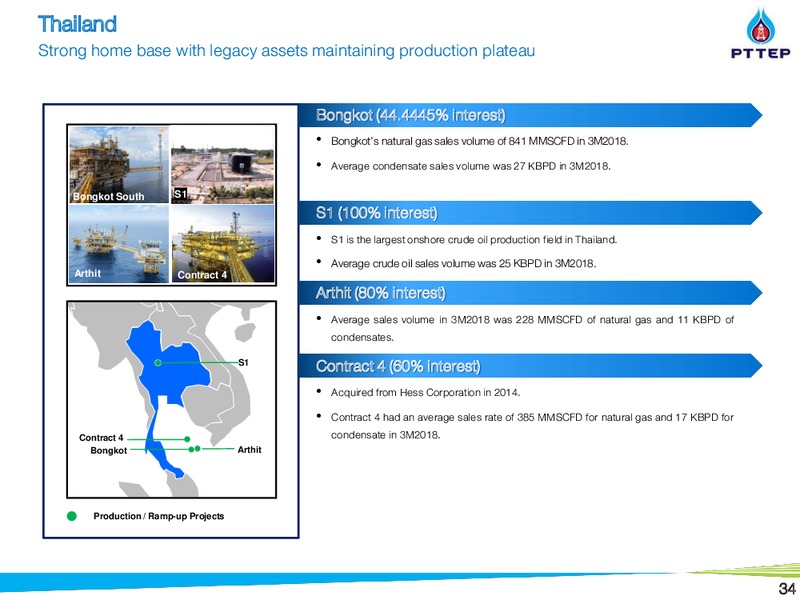
Task: Click the S1 largest onshore field line
Action: (x=474, y=239)
